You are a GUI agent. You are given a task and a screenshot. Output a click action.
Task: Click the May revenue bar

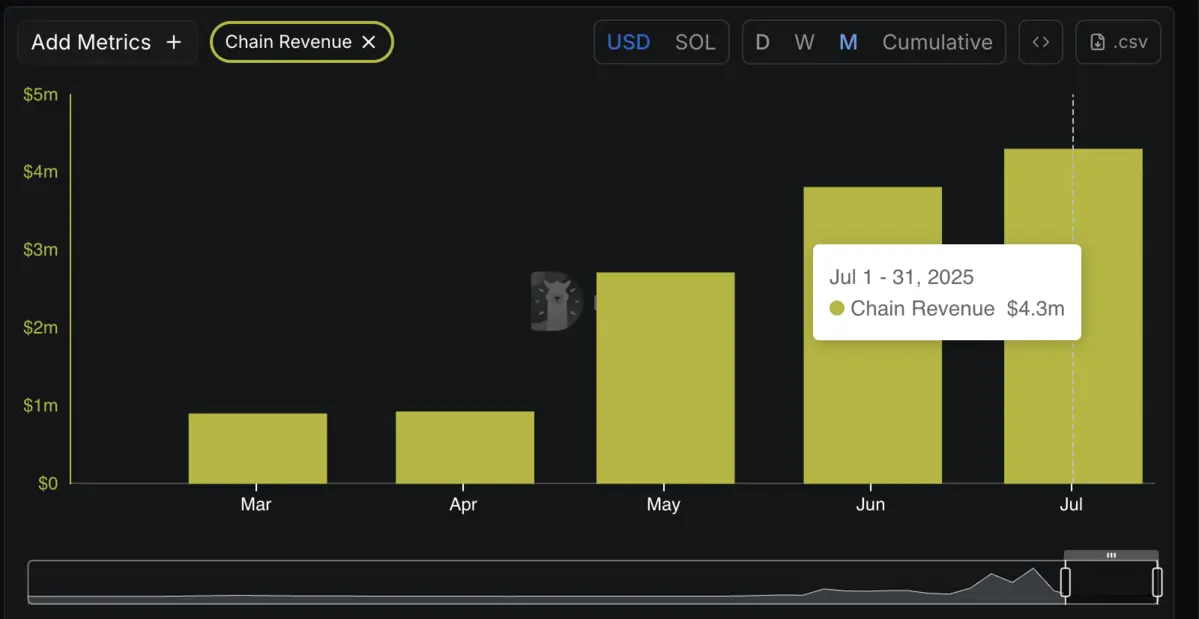[665, 378]
